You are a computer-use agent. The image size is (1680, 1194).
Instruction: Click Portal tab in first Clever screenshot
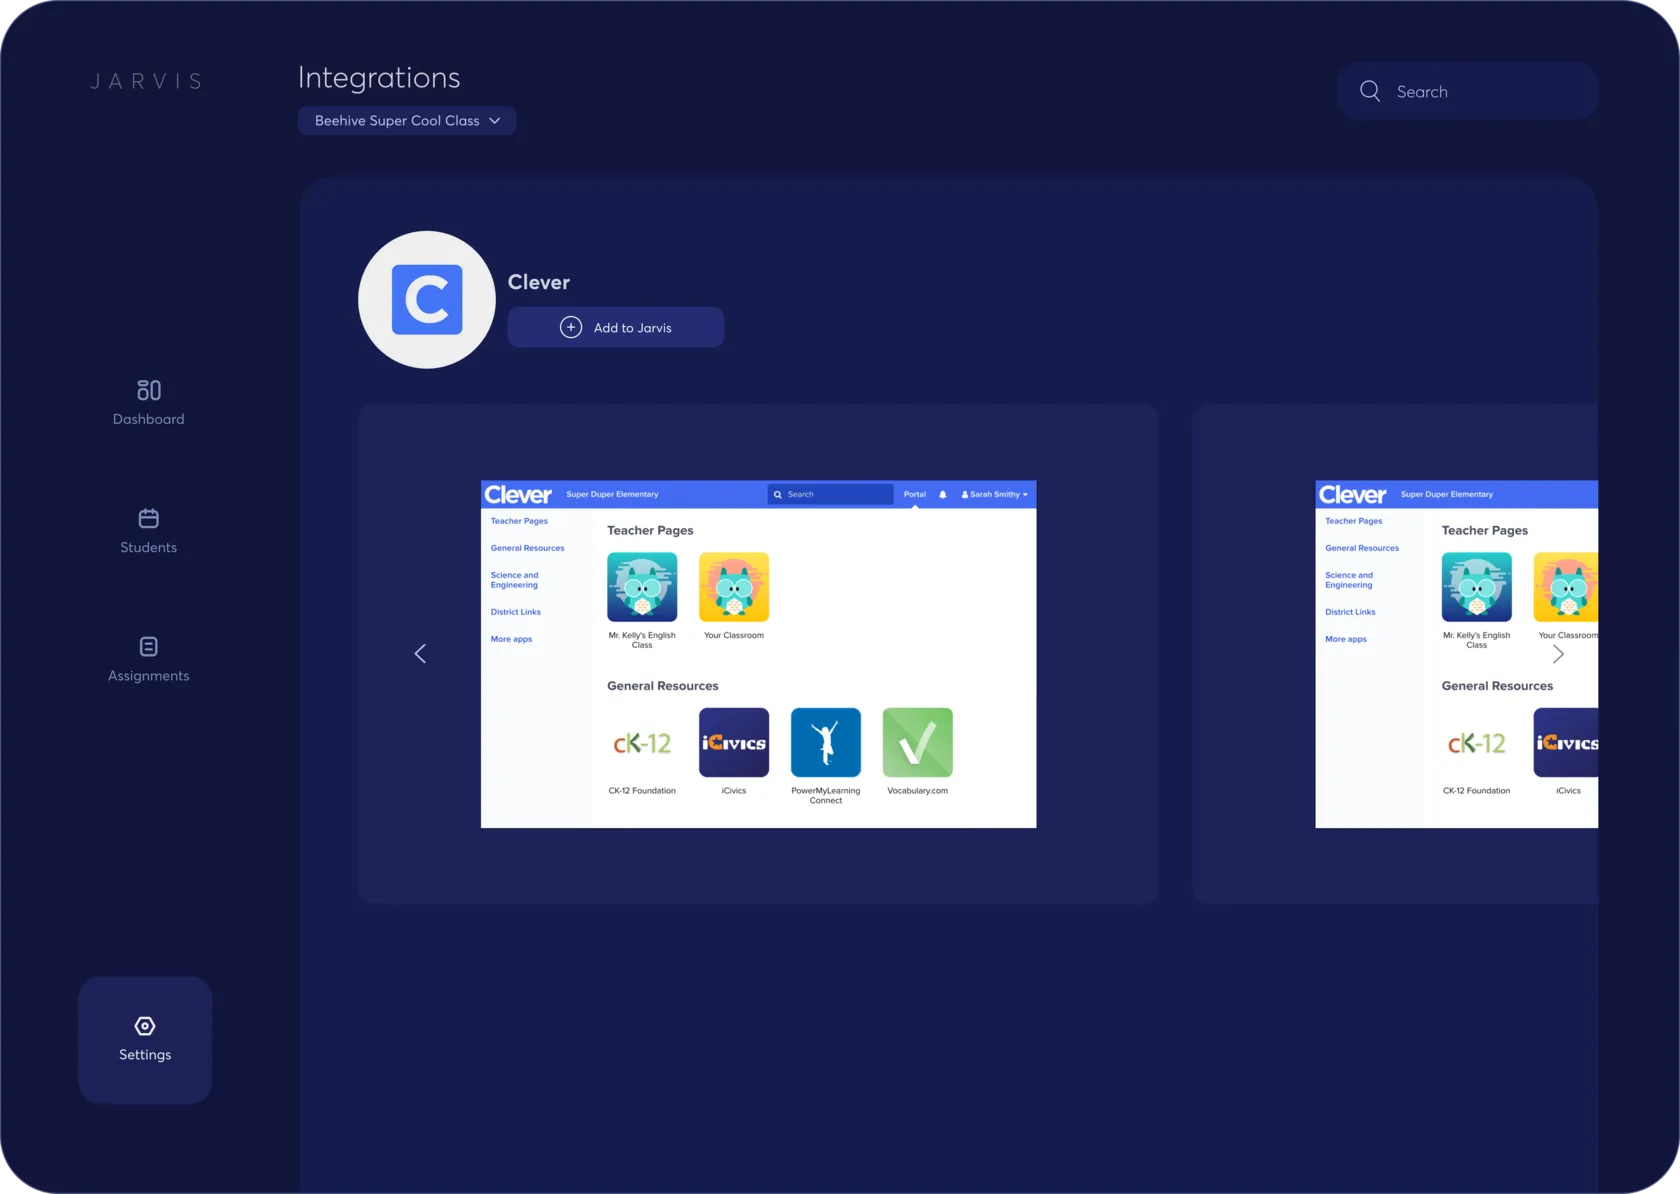(915, 494)
